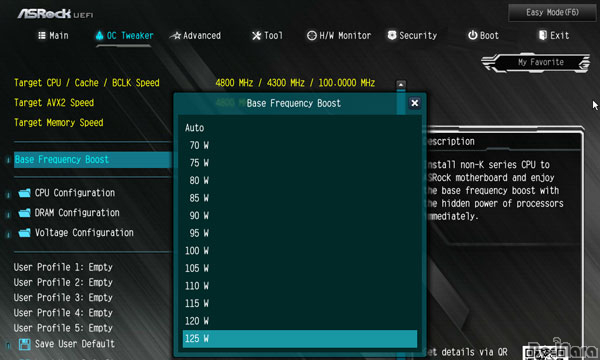Click the Main tab list icon
The image size is (600, 360).
[42, 36]
